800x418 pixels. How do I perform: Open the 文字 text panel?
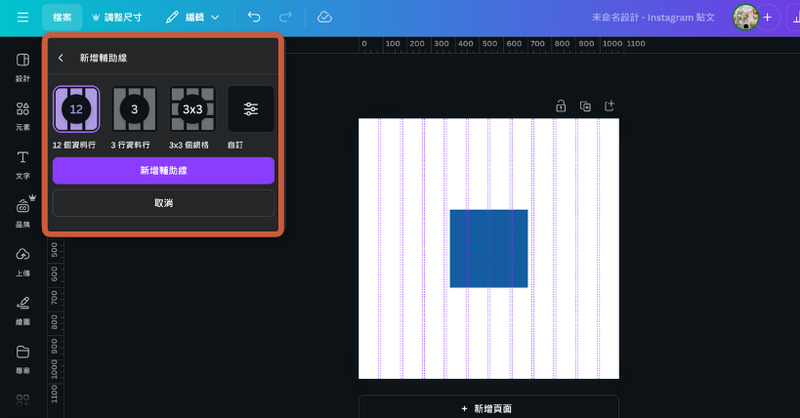22,163
